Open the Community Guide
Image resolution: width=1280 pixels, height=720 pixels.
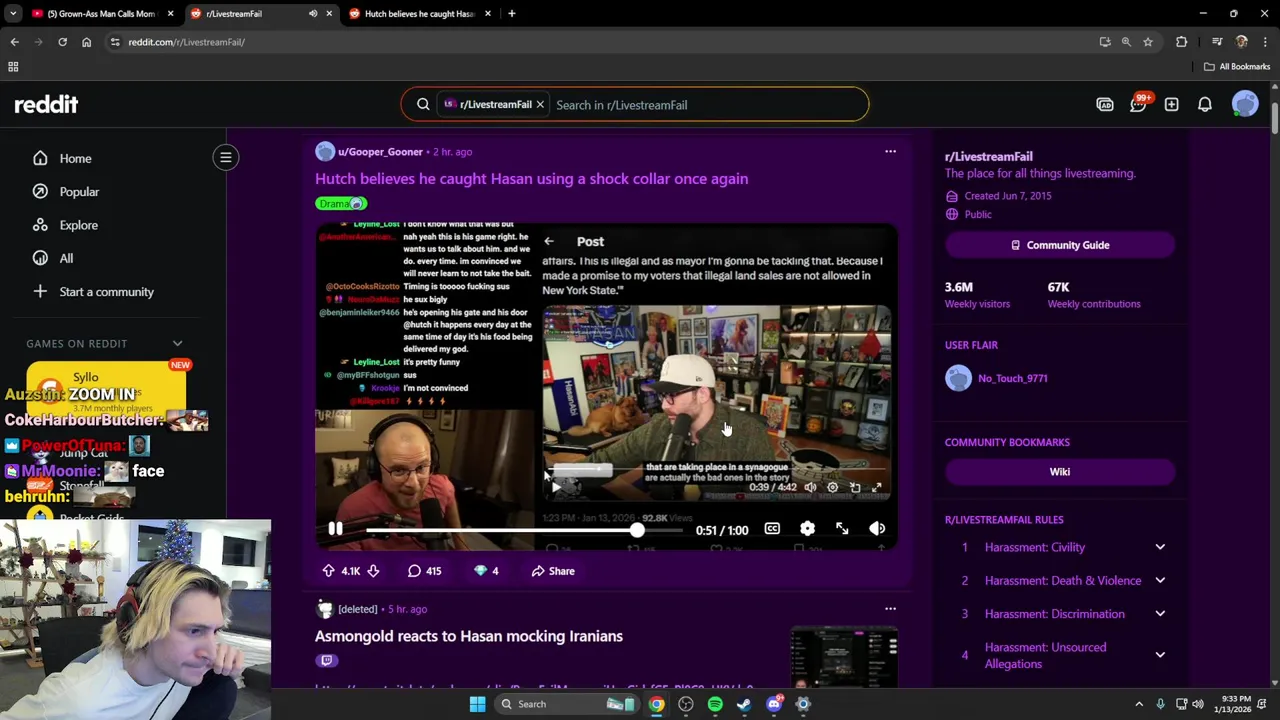coord(1059,245)
